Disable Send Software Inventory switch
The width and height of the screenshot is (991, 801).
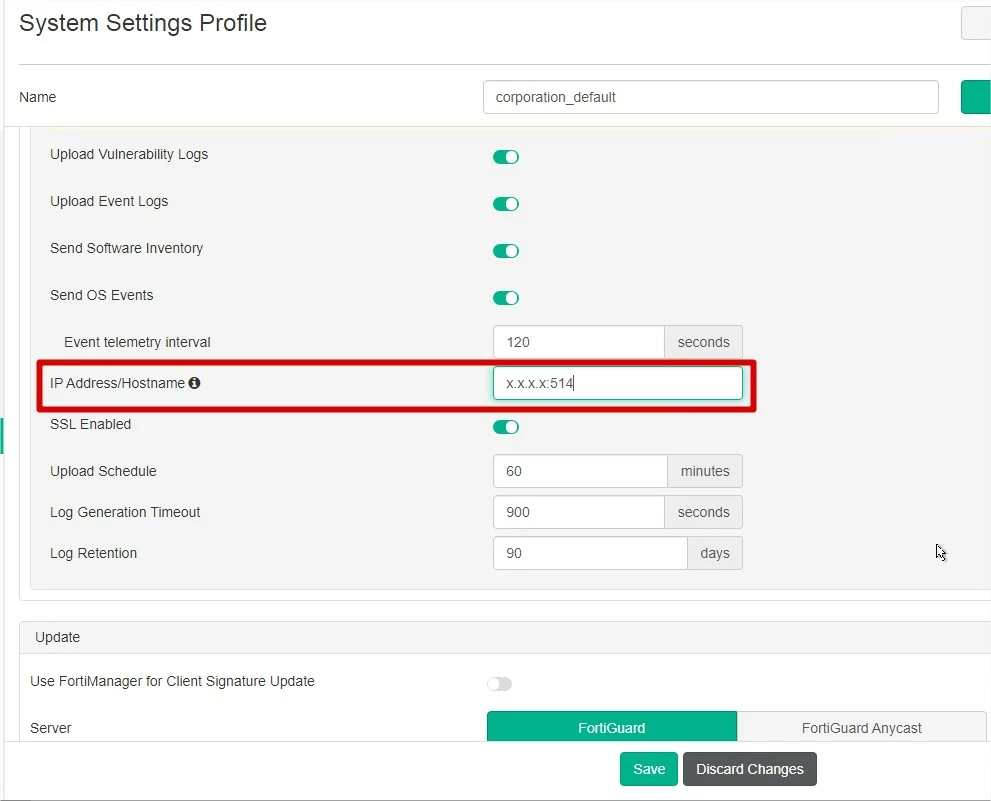point(506,251)
